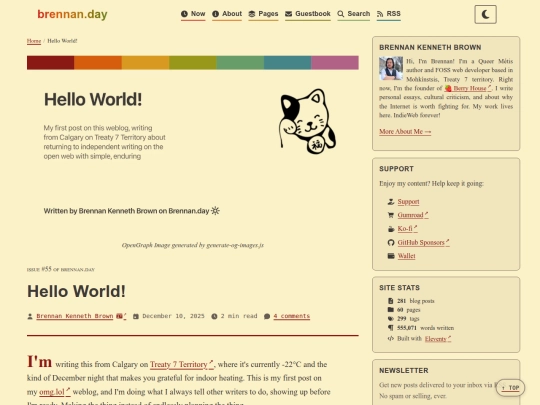Click the info icon next to About
The image size is (540, 405).
pos(216,14)
